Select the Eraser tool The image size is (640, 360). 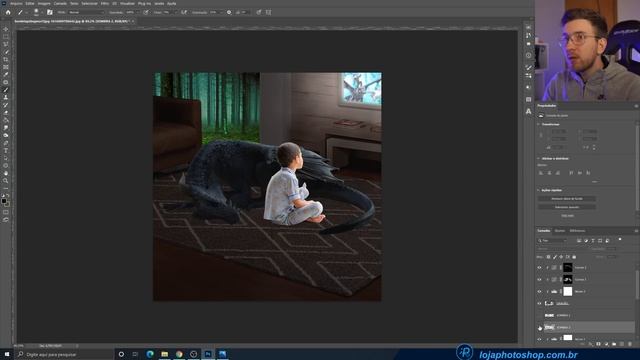pos(6,113)
